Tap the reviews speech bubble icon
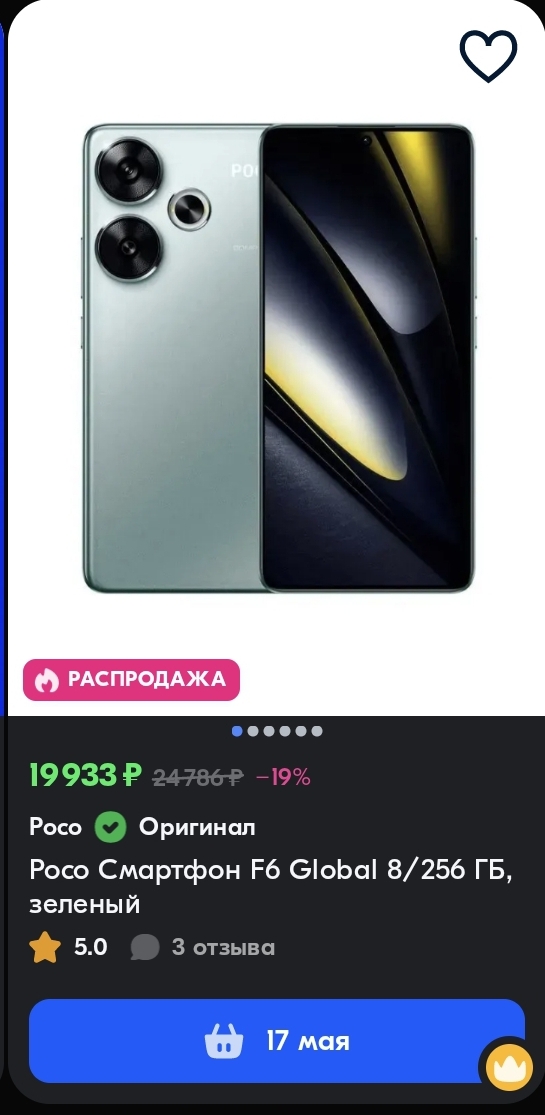The width and height of the screenshot is (545, 1115). pos(145,948)
